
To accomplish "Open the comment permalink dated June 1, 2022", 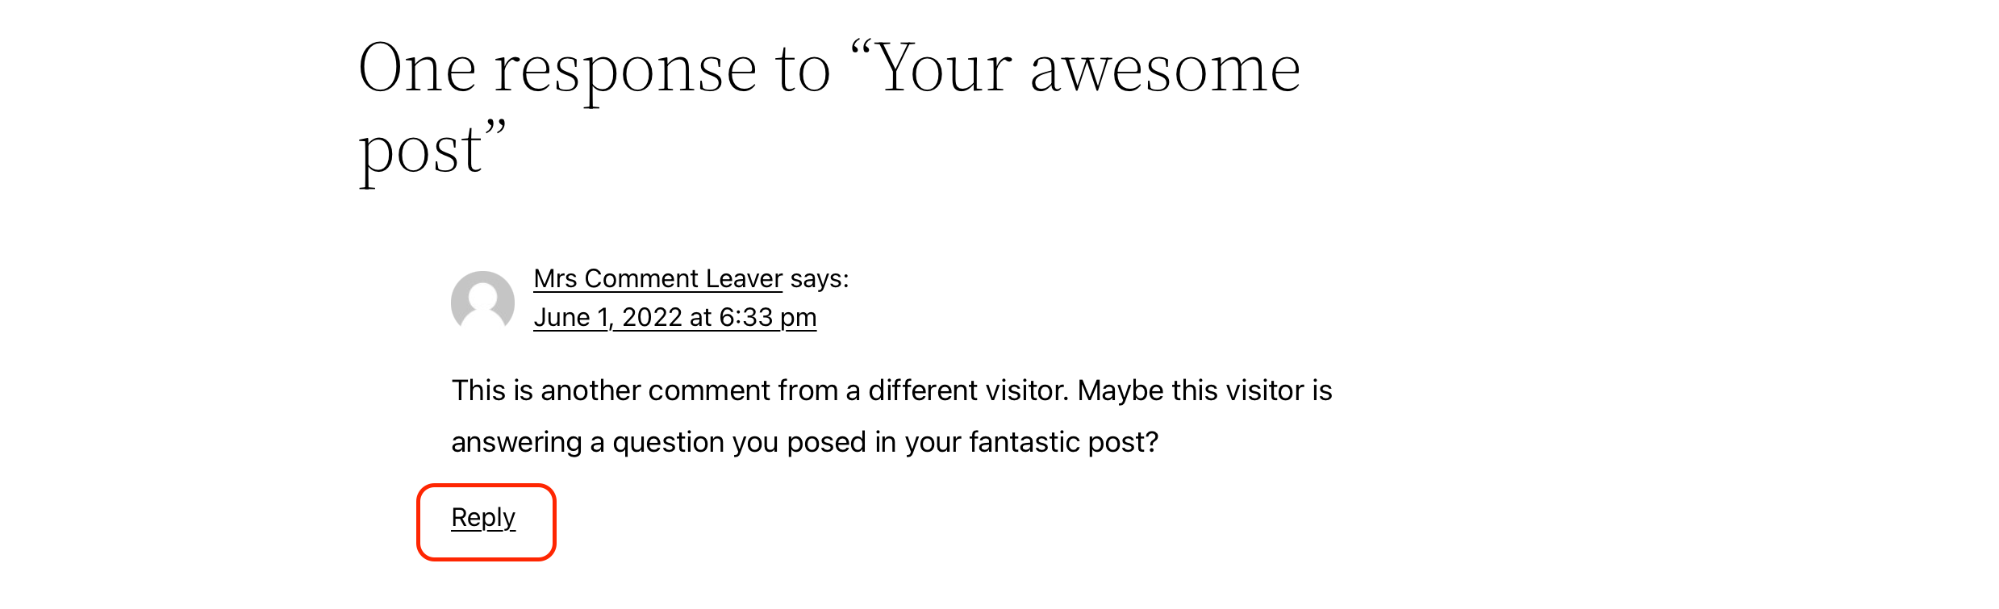I will [x=675, y=317].
